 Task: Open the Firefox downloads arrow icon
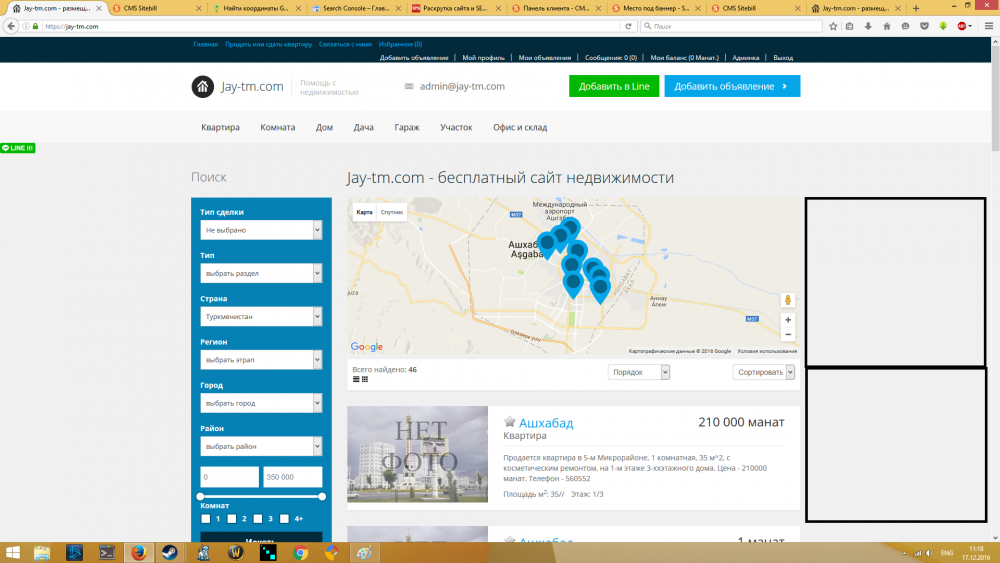click(868, 26)
